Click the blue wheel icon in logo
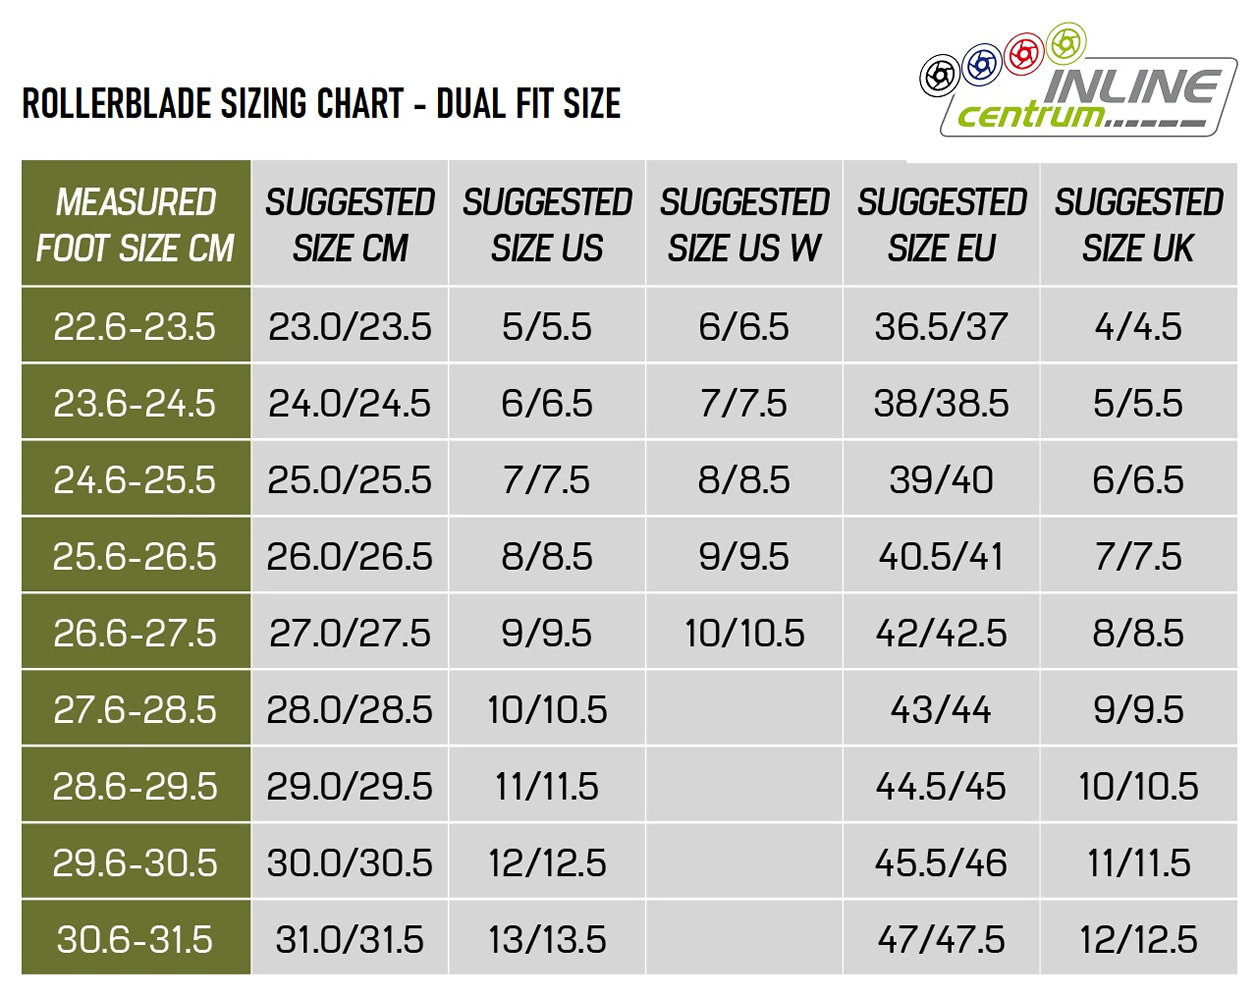The image size is (1257, 1000). (982, 65)
